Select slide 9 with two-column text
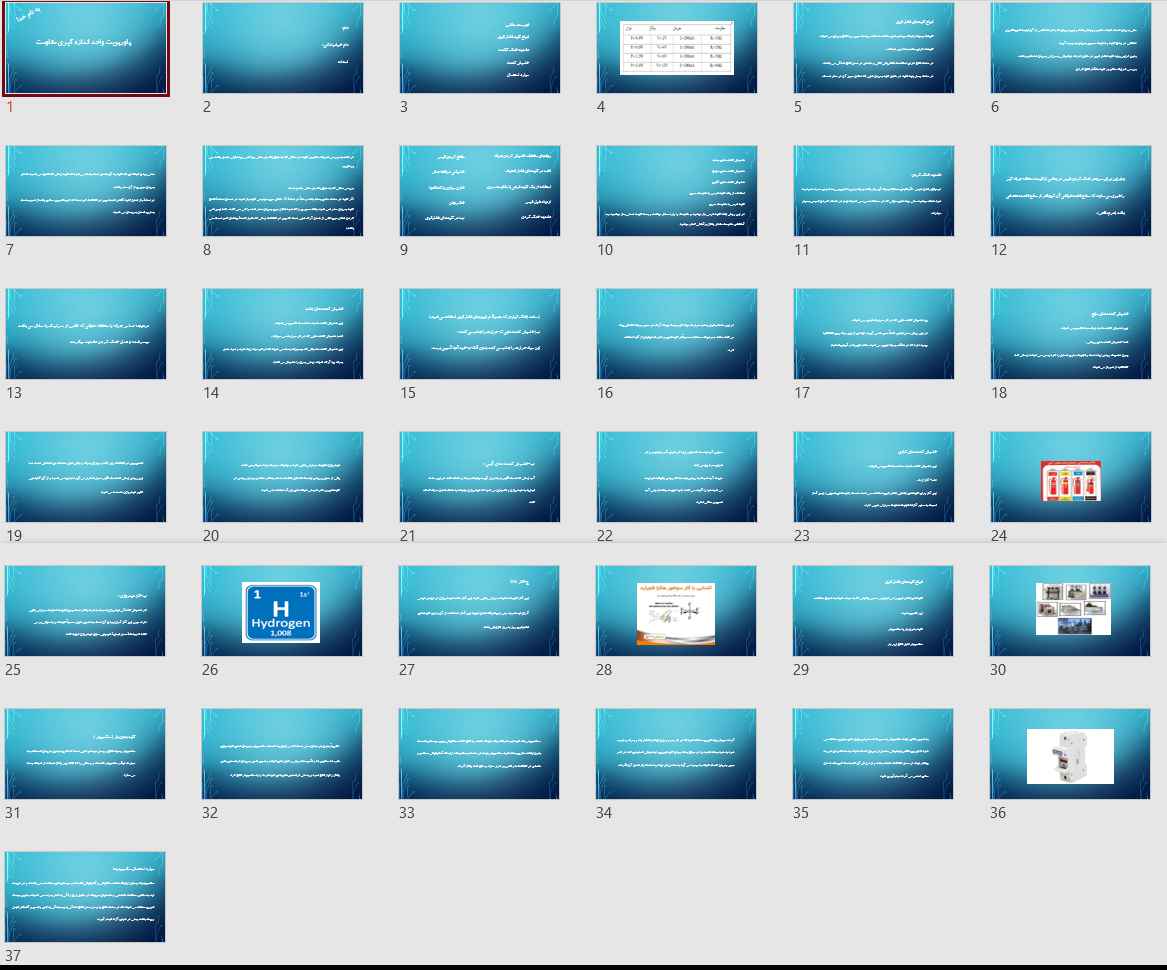Image resolution: width=1167 pixels, height=970 pixels. [479, 191]
